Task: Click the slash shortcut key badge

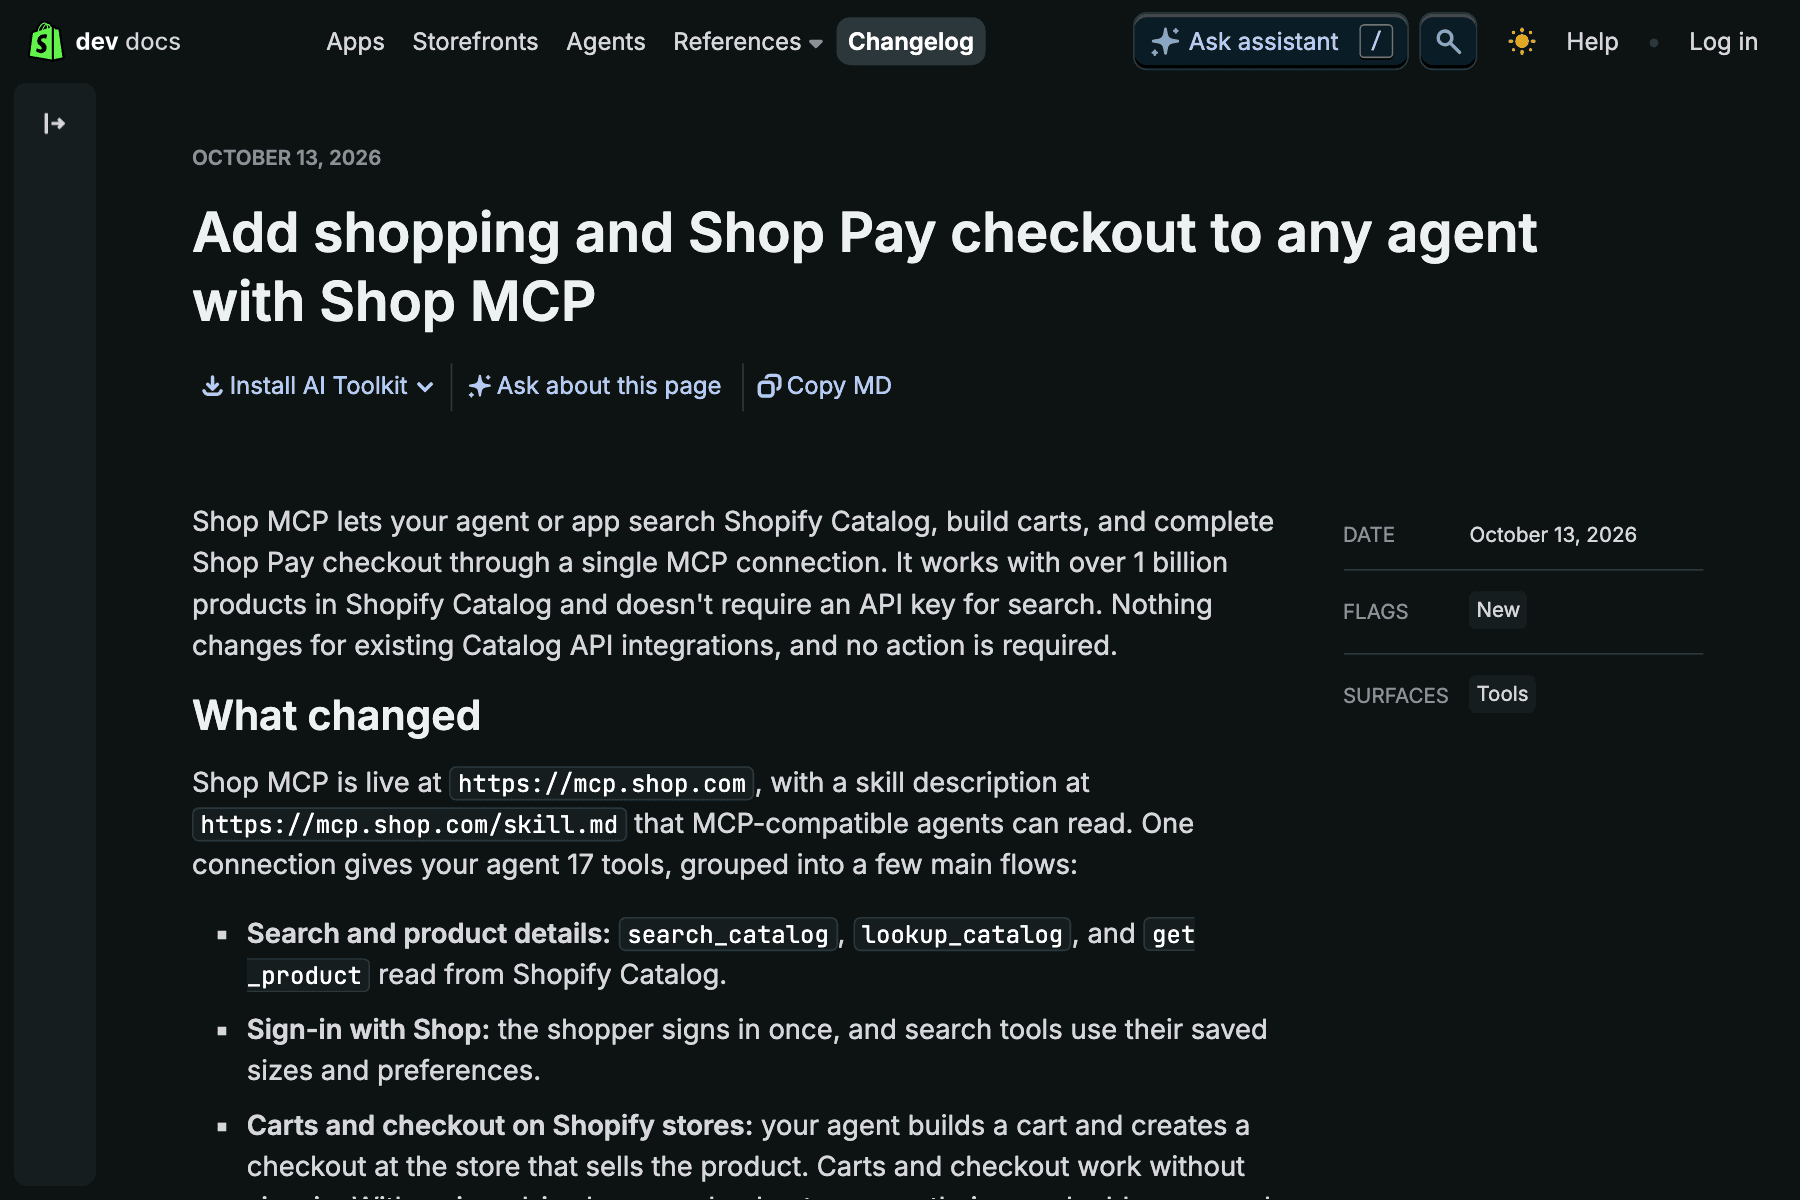Action: point(1376,41)
